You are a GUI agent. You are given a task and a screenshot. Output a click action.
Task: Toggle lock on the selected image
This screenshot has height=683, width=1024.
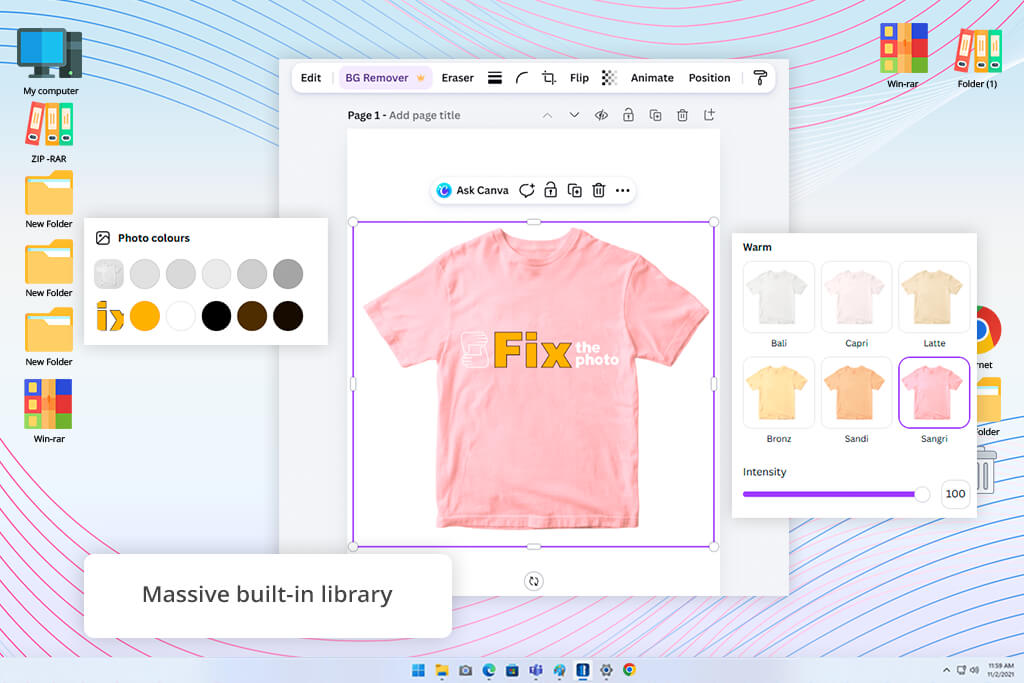pyautogui.click(x=551, y=190)
